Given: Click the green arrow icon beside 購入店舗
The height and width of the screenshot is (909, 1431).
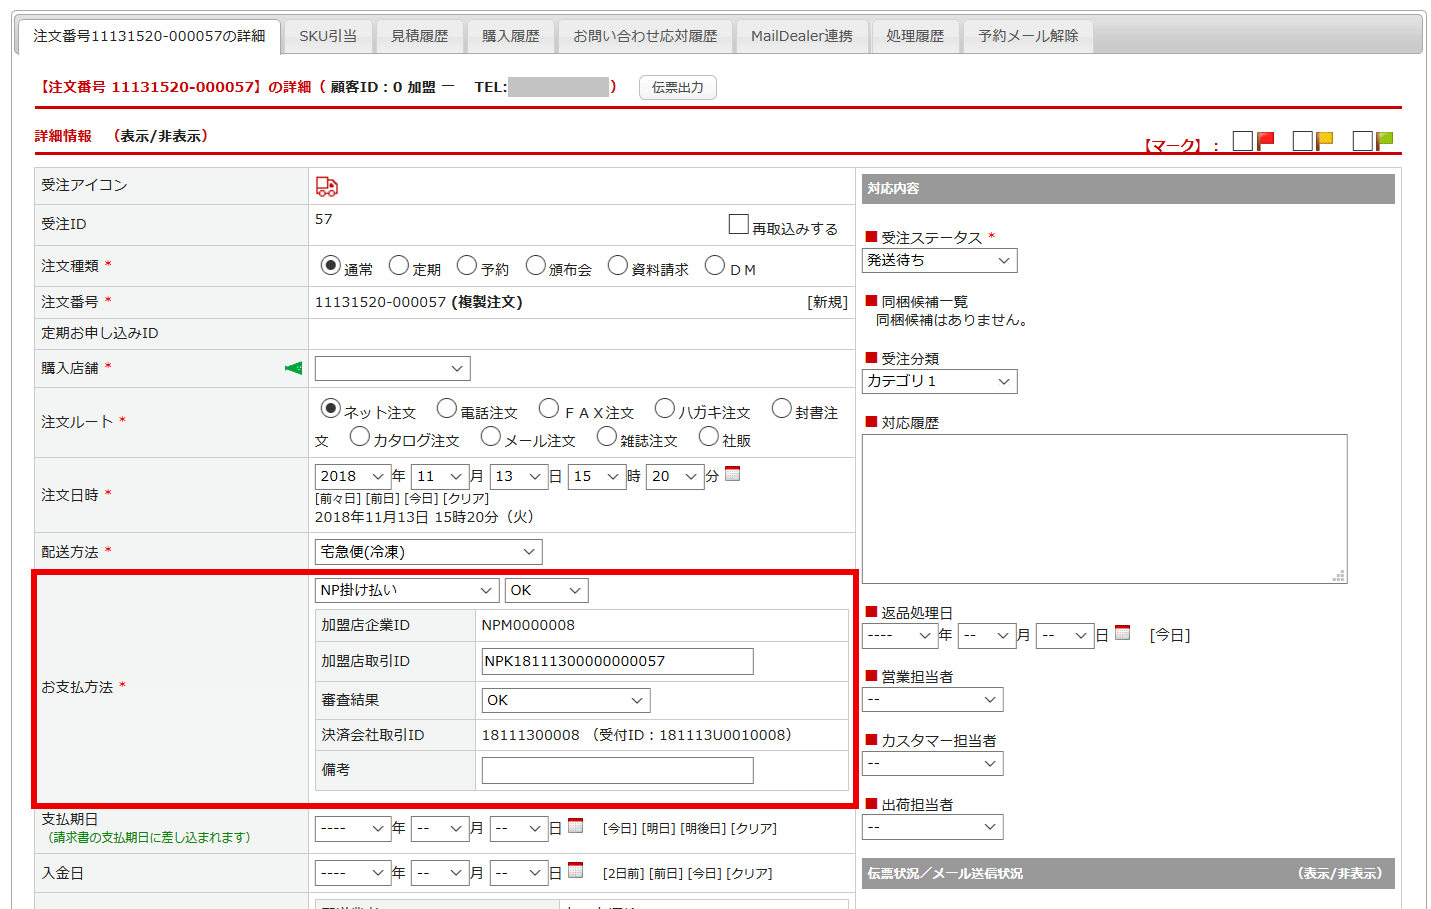Looking at the screenshot, I should click(x=293, y=368).
